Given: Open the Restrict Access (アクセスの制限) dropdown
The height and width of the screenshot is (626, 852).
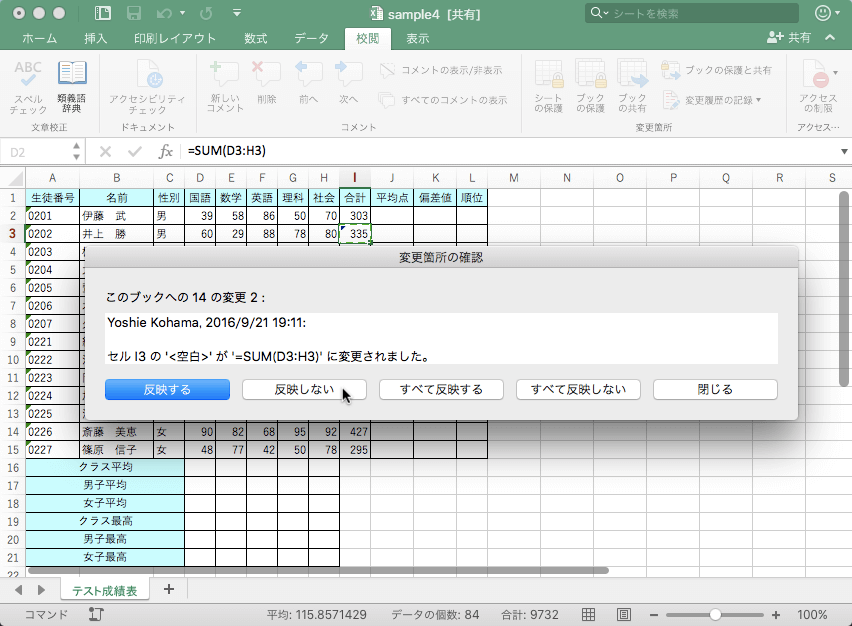Looking at the screenshot, I should [x=819, y=87].
